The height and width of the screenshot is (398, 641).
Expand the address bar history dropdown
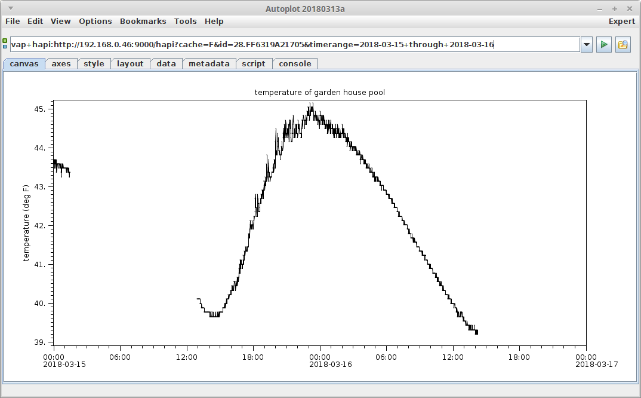(587, 45)
